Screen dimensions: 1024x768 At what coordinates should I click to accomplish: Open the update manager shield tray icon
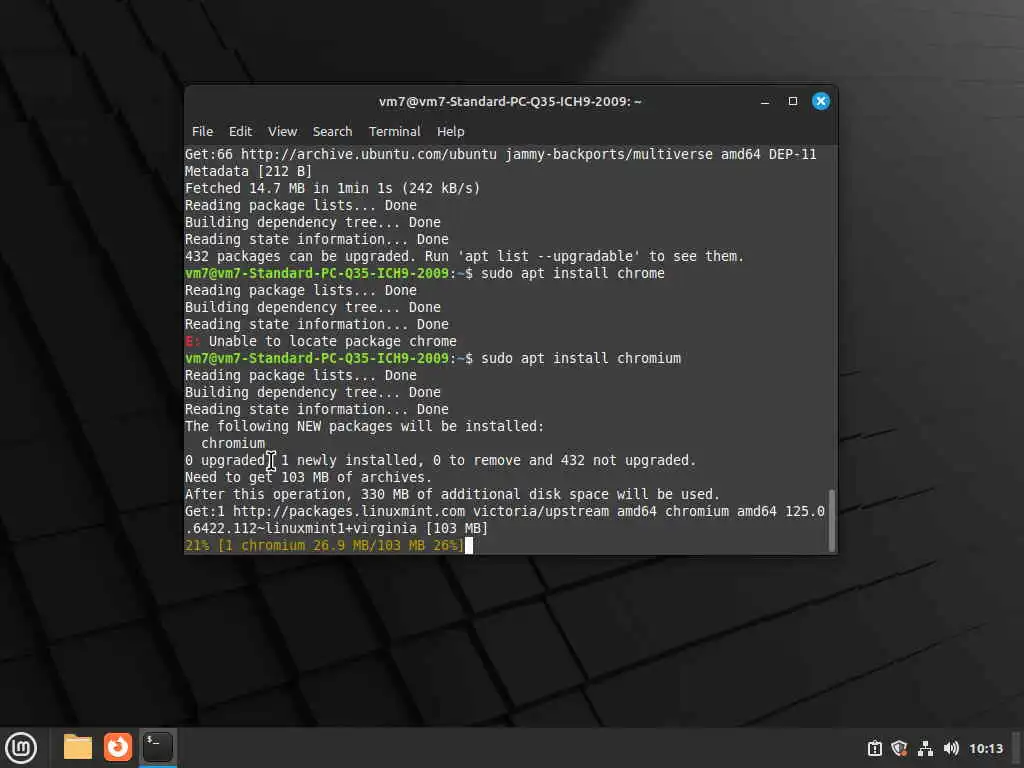899,748
